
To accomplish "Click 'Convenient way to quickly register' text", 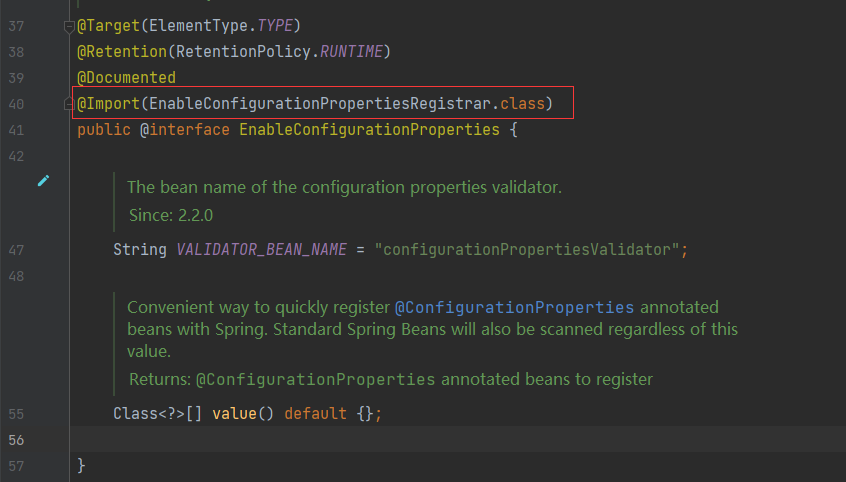I will (258, 307).
